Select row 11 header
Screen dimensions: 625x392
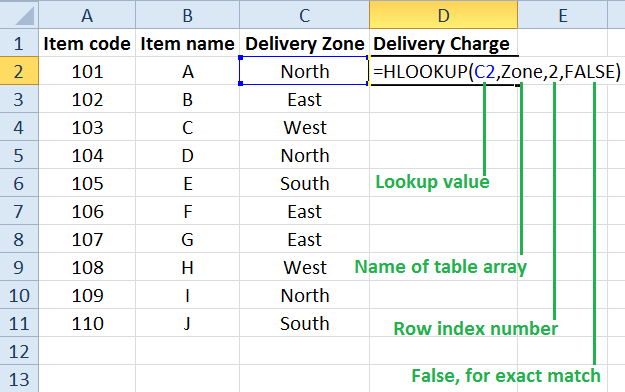click(x=19, y=323)
